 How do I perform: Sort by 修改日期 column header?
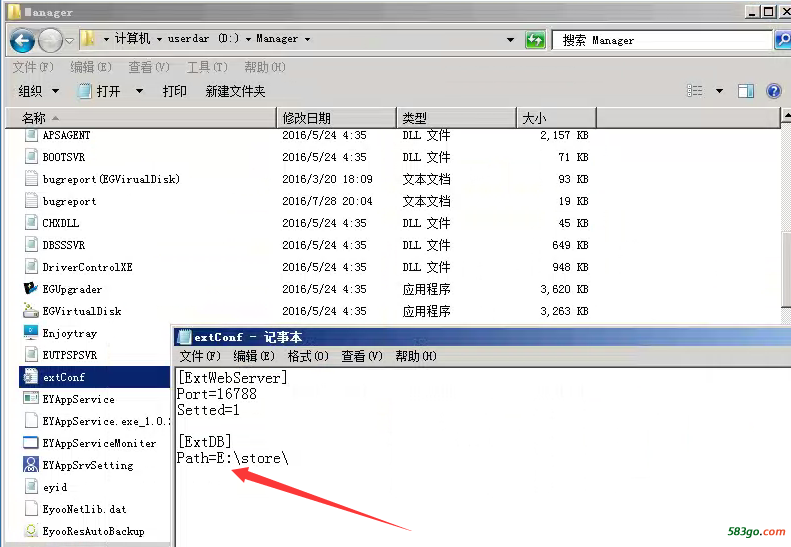(x=336, y=118)
